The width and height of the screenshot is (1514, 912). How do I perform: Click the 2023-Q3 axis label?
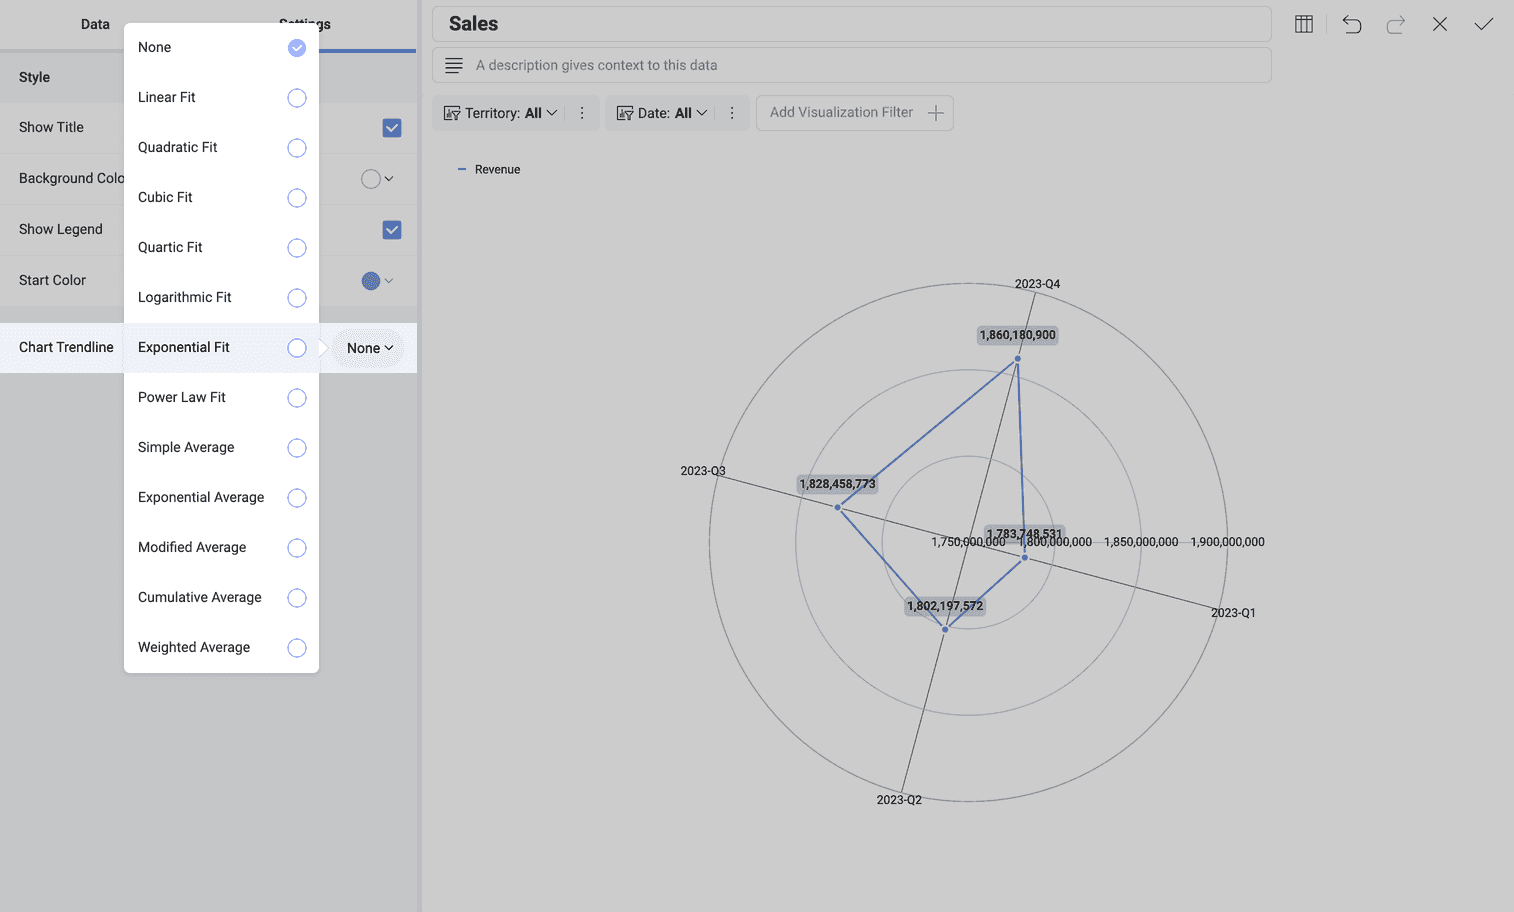point(703,471)
